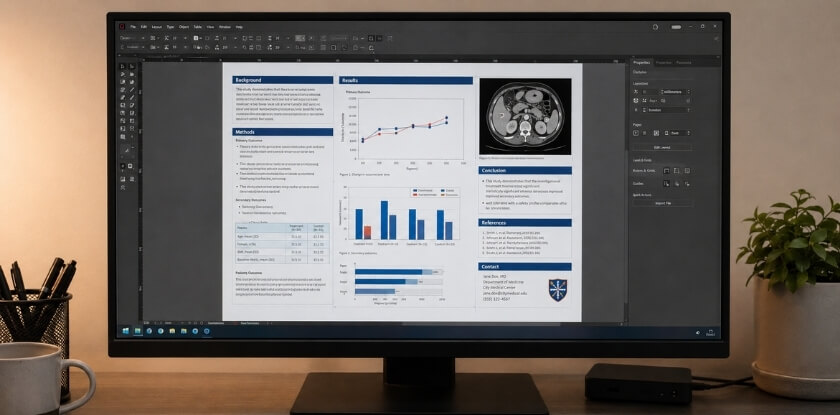
Task: Click the City Medical Center text line
Action: (x=500, y=288)
